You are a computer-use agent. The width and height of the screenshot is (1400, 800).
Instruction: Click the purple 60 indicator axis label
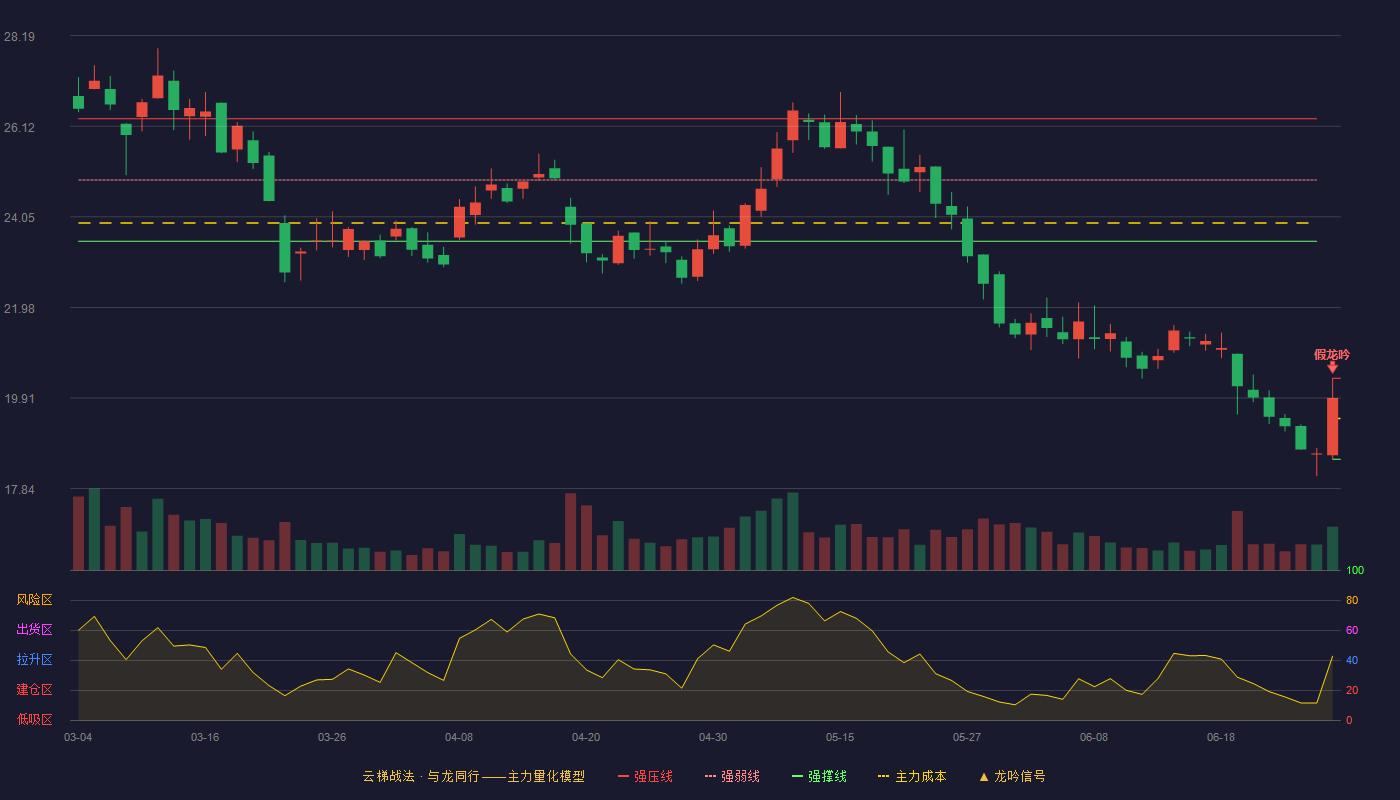(1352, 630)
